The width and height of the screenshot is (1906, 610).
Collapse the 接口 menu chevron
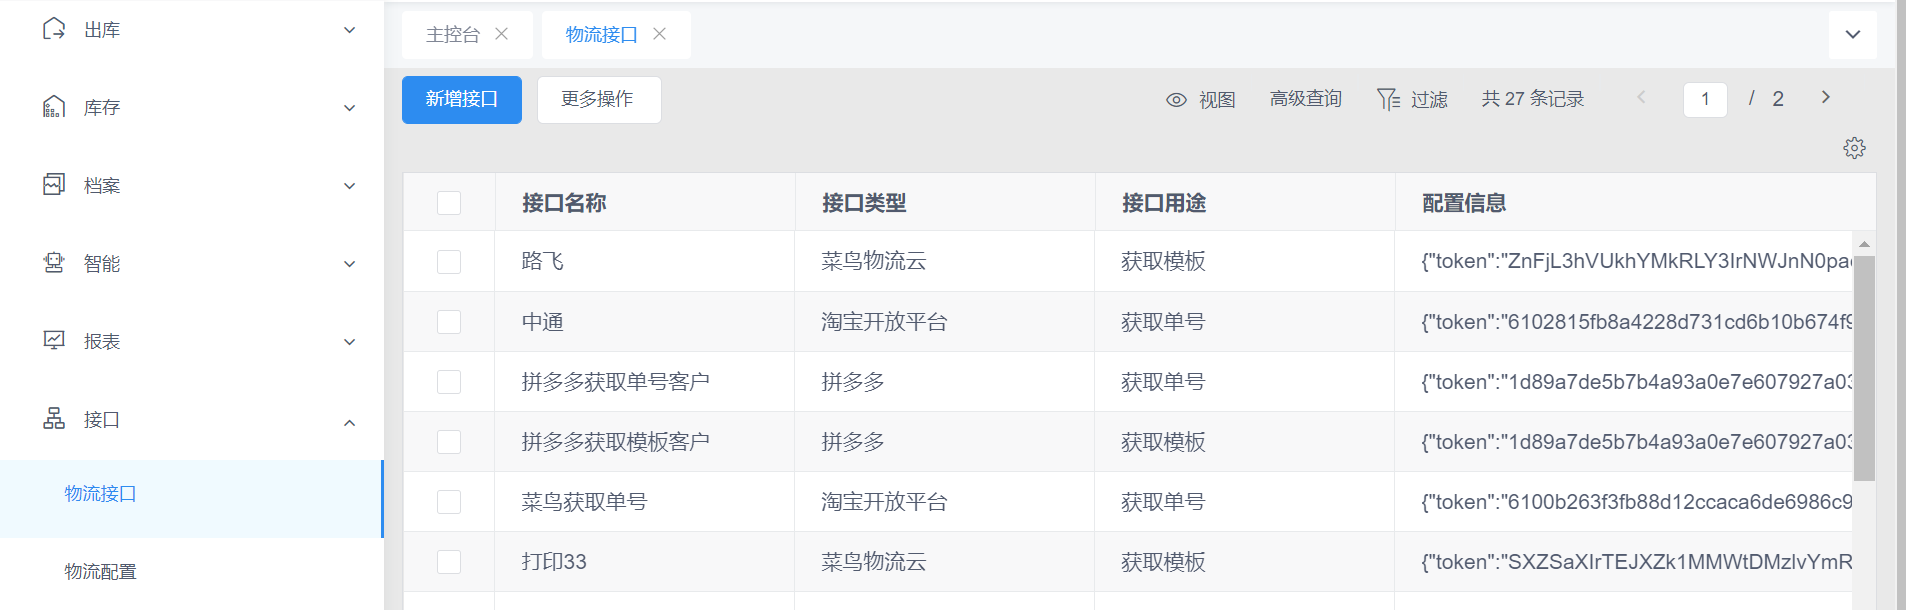350,422
